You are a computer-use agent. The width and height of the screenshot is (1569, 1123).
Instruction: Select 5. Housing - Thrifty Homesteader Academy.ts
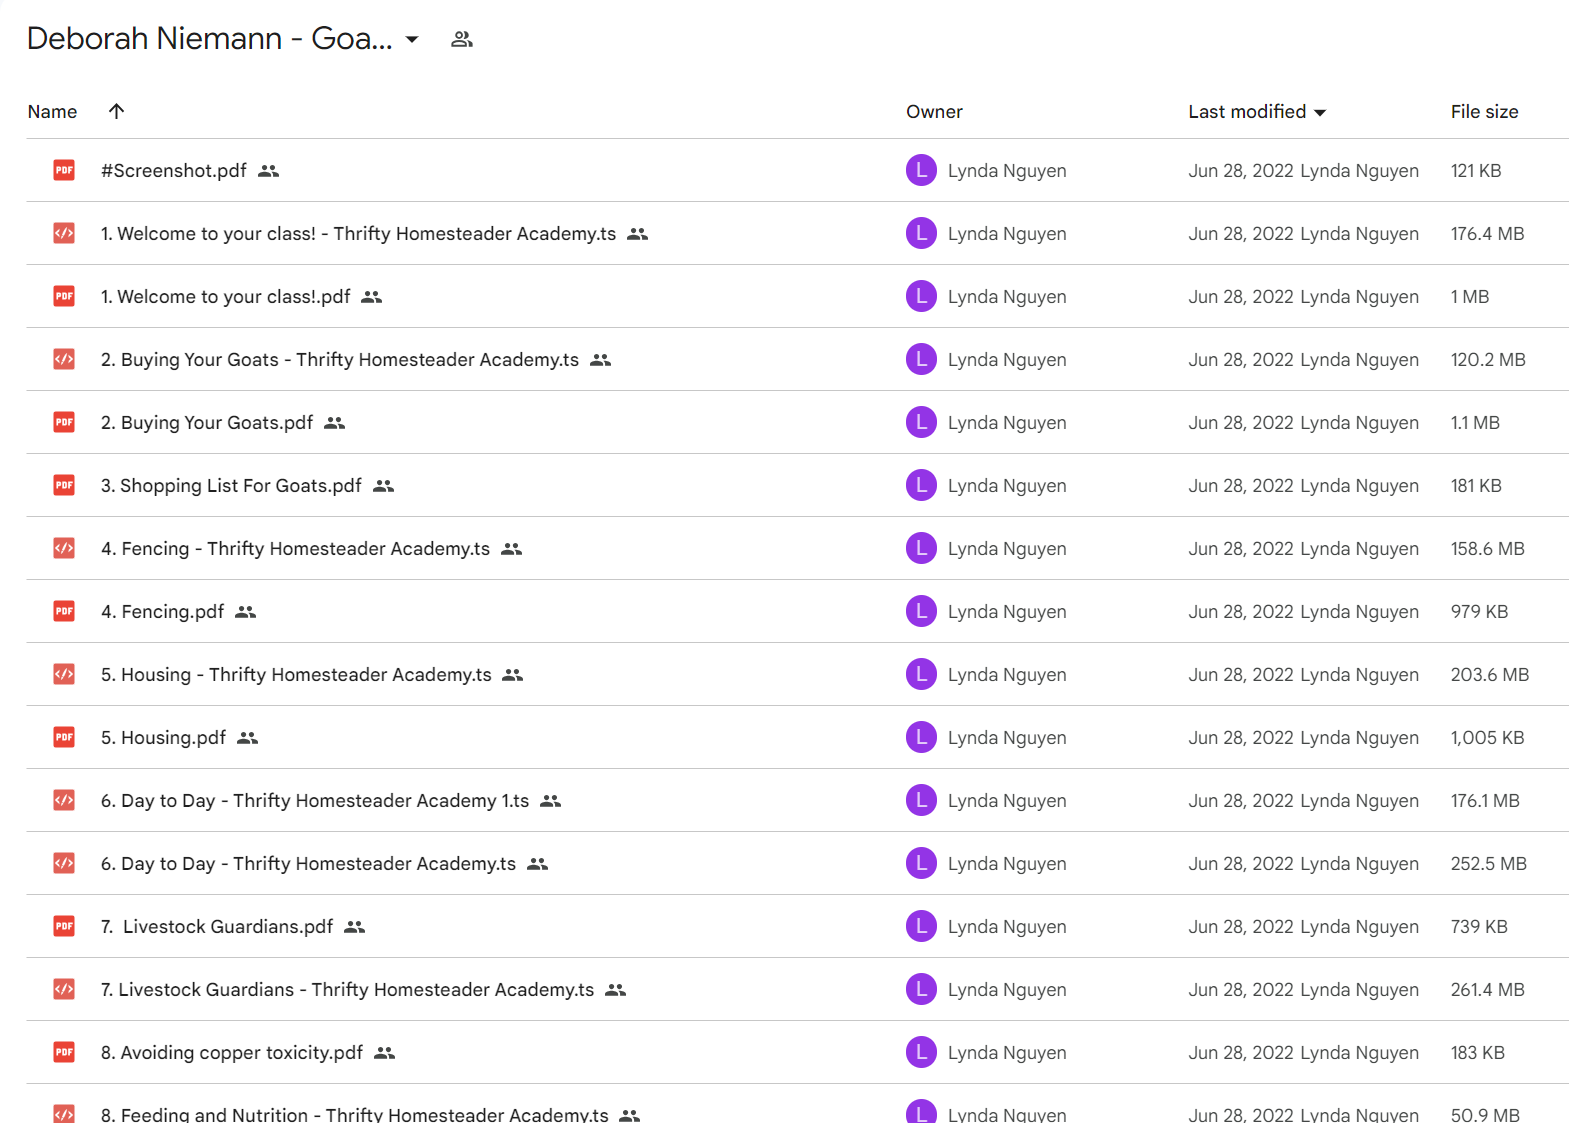(x=296, y=675)
